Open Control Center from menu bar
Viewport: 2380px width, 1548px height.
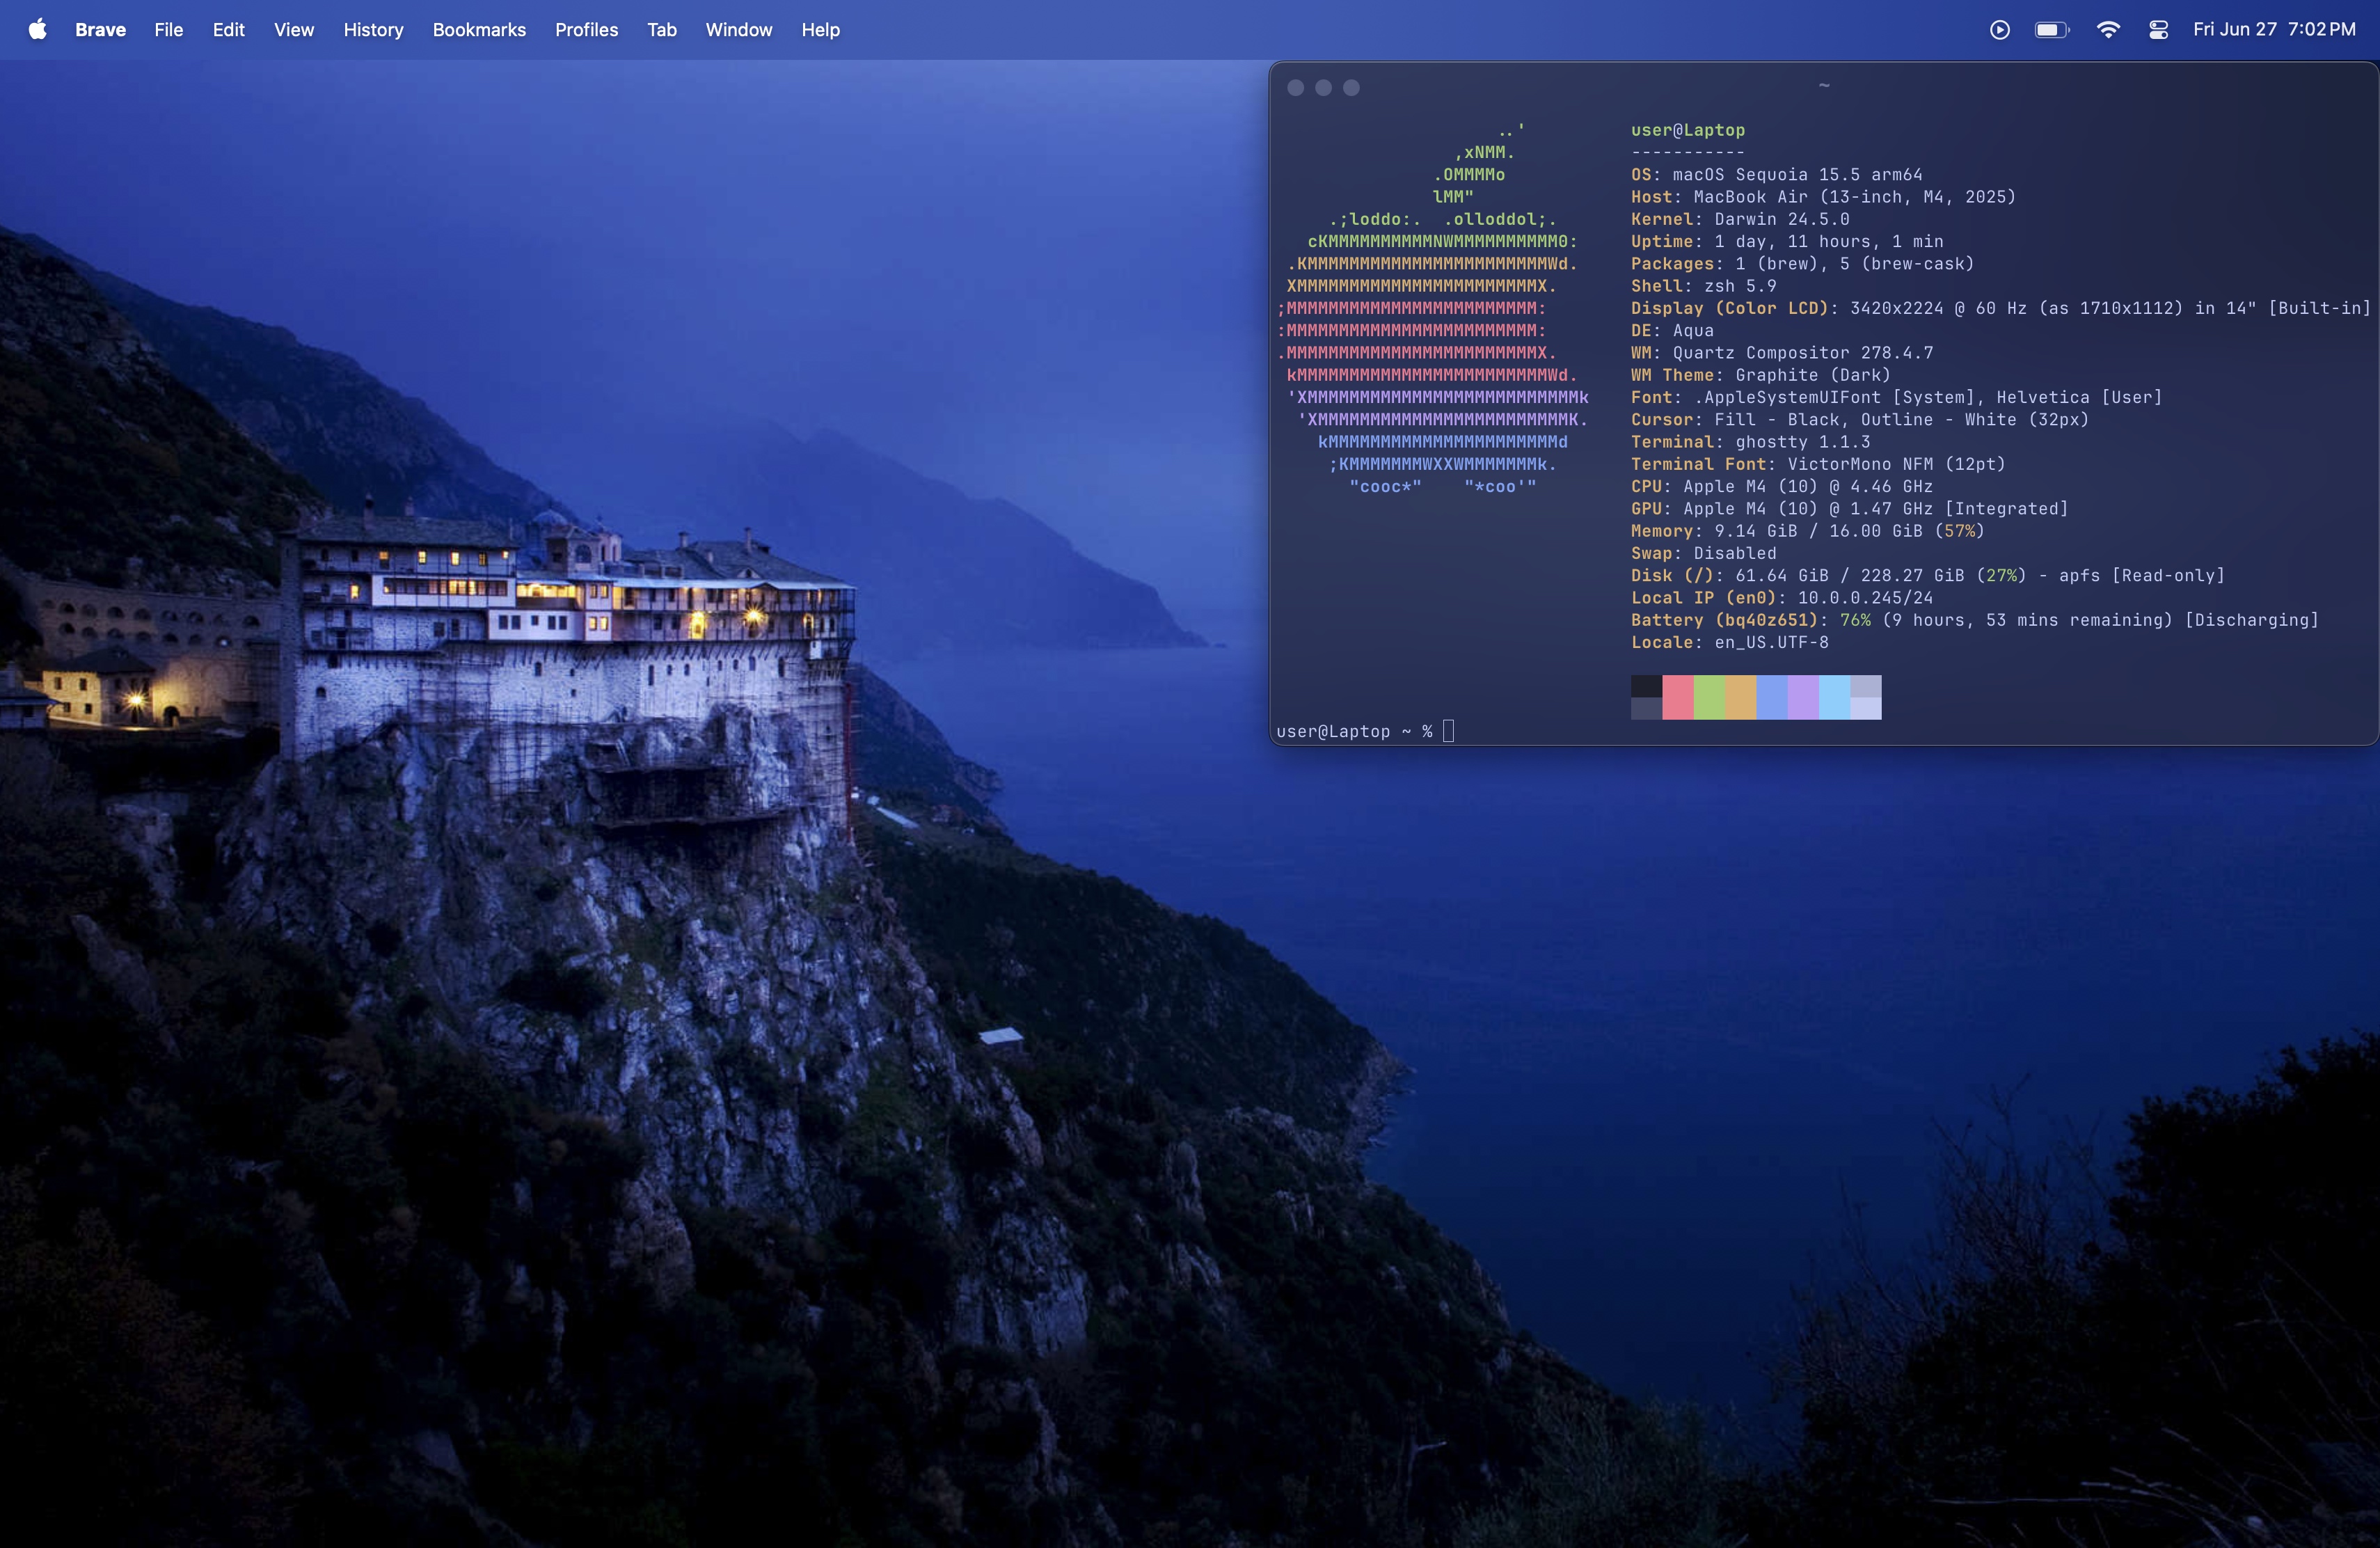pyautogui.click(x=2158, y=30)
